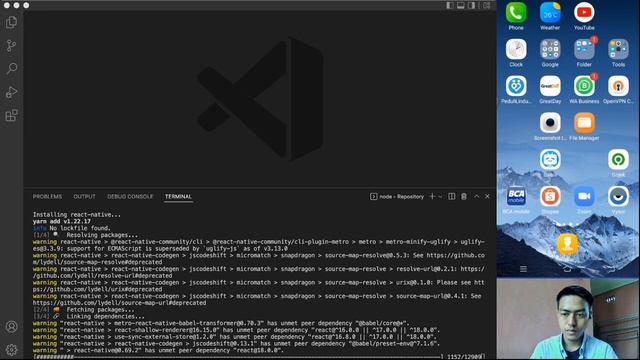Click the 'Installing react-native...' terminal line
Image resolution: width=640 pixels, height=360 pixels.
pos(77,214)
